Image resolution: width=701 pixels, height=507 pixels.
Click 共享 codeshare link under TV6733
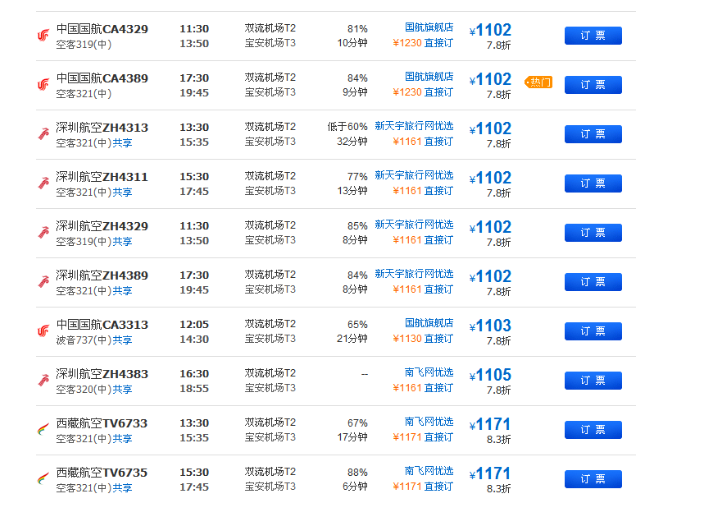(x=122, y=439)
